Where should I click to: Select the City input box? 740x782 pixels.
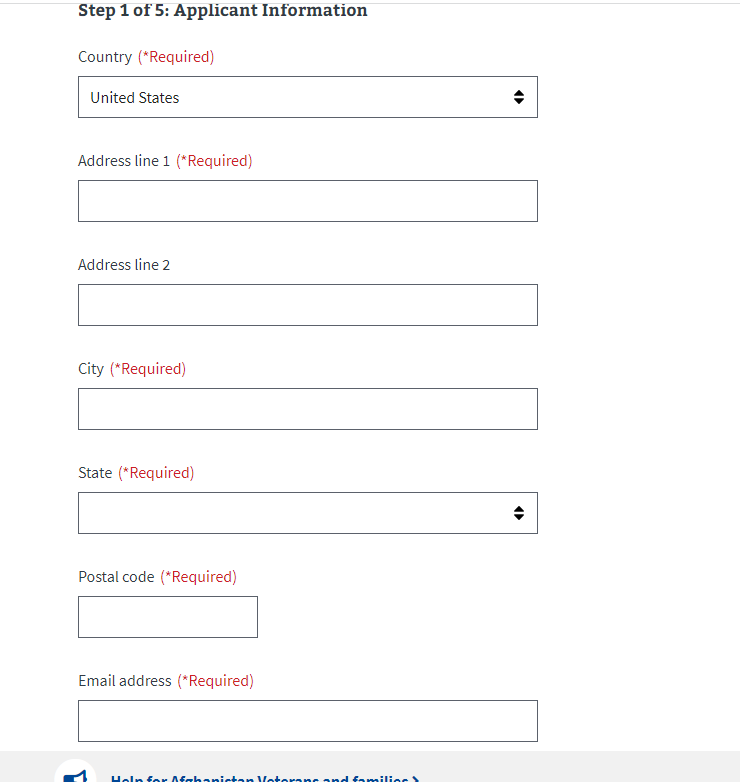307,409
